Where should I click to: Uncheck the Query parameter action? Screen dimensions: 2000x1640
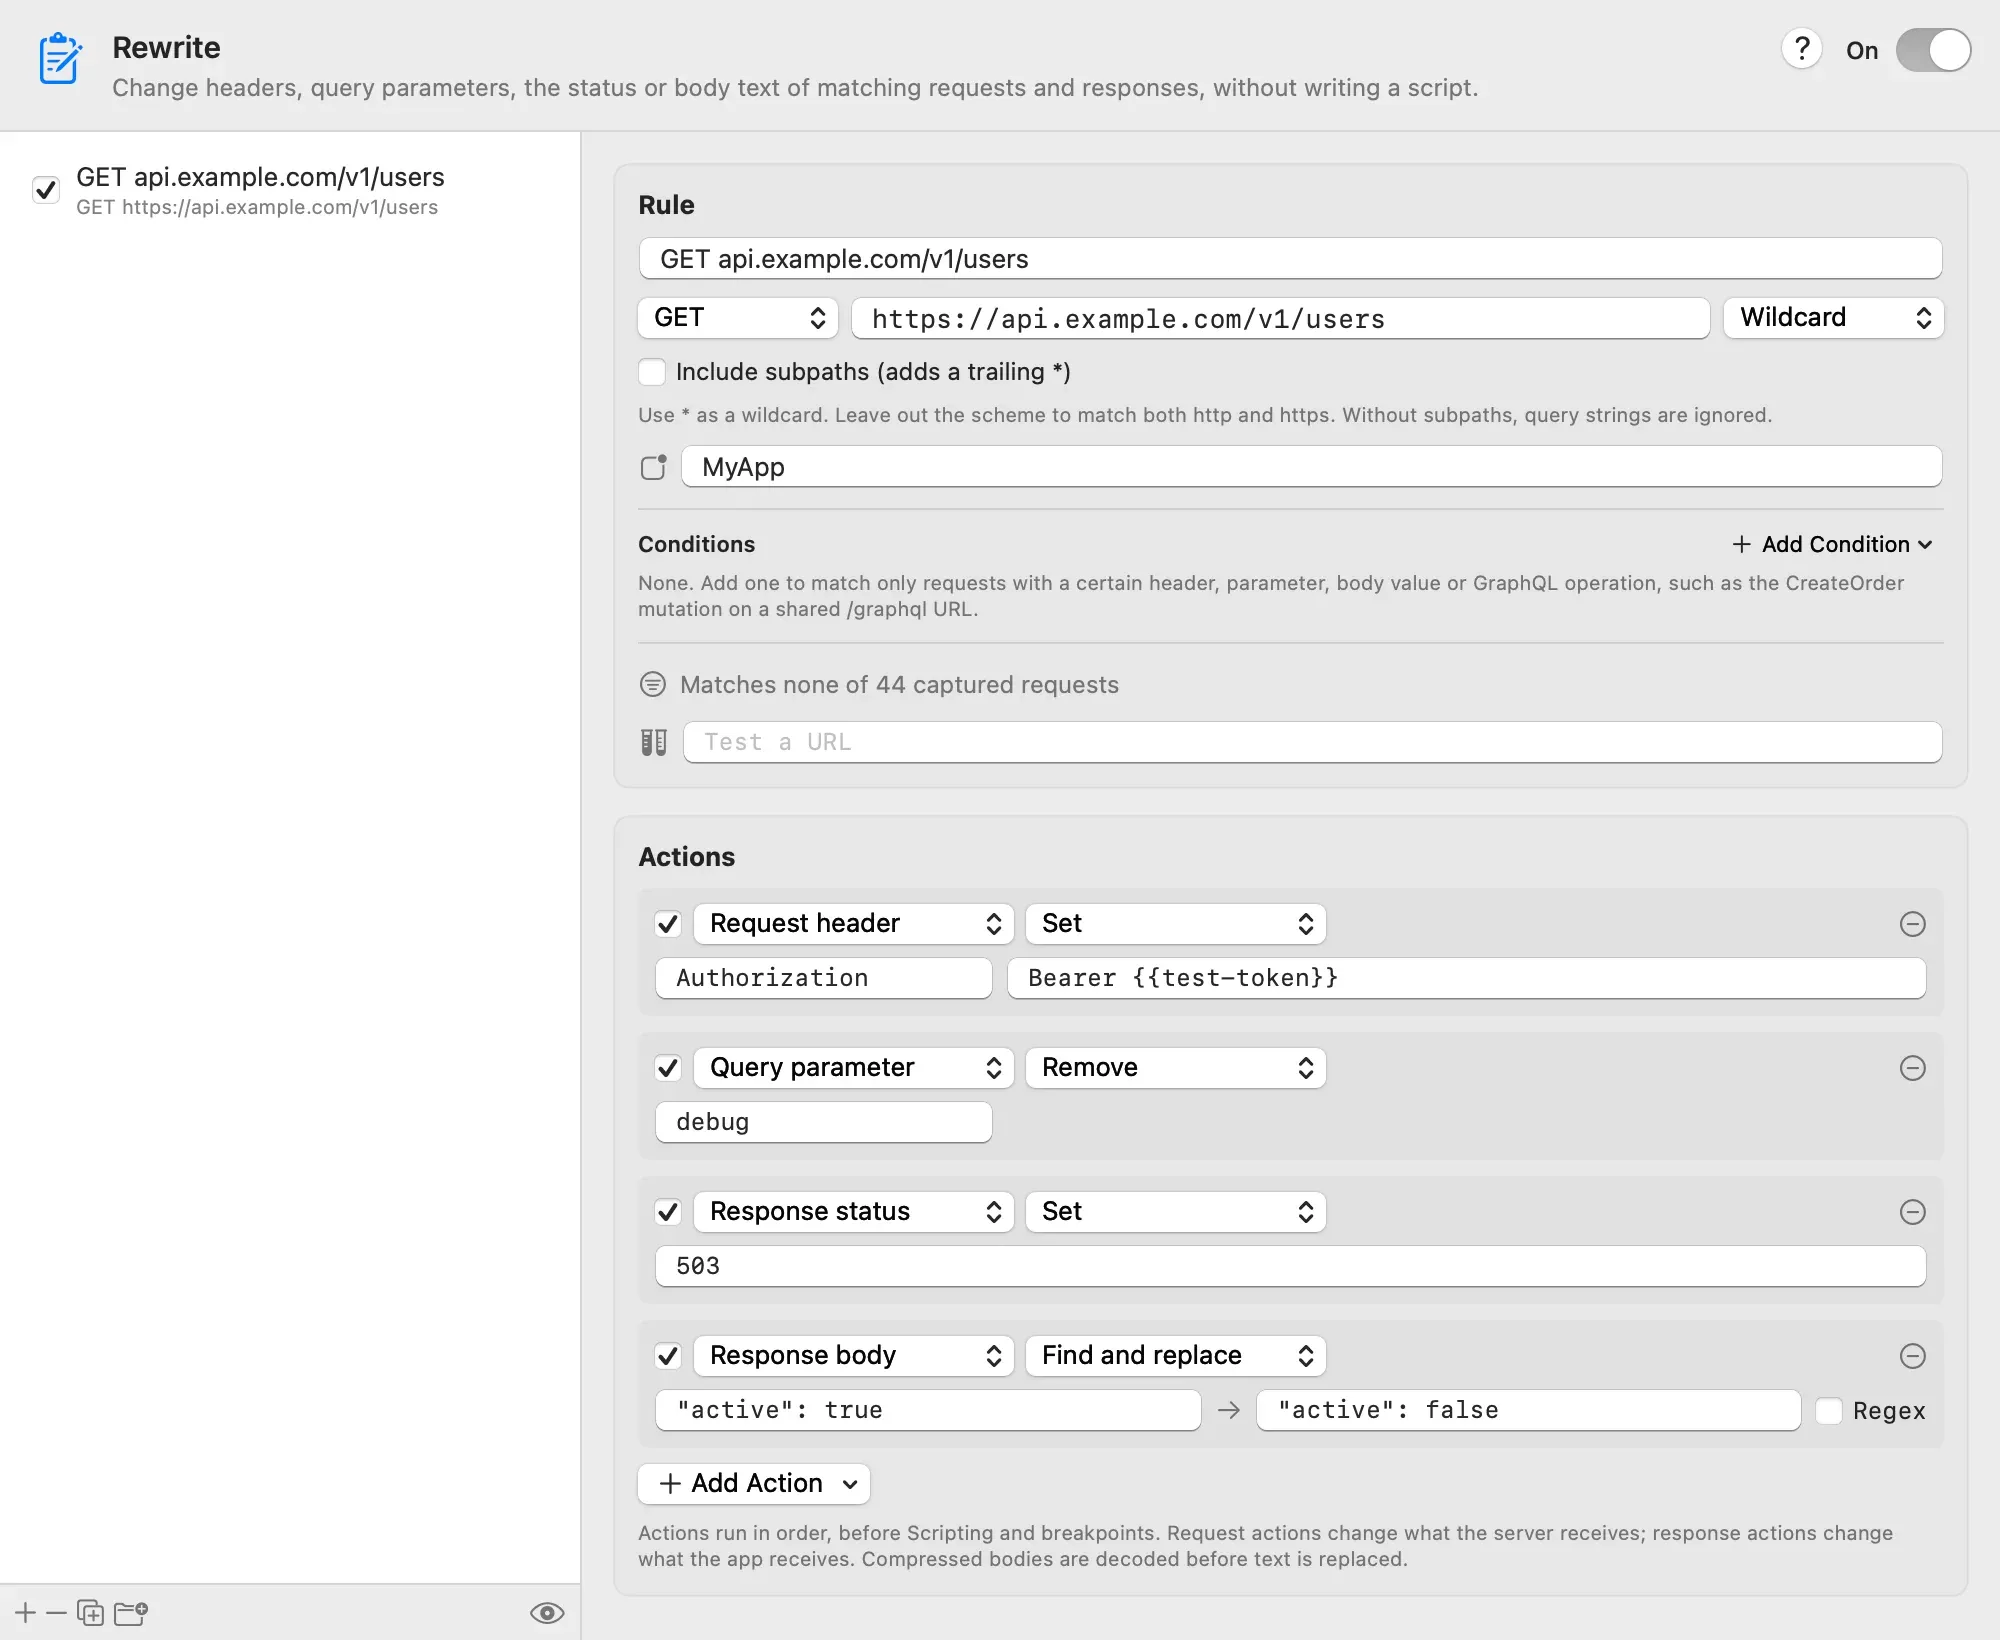coord(668,1068)
